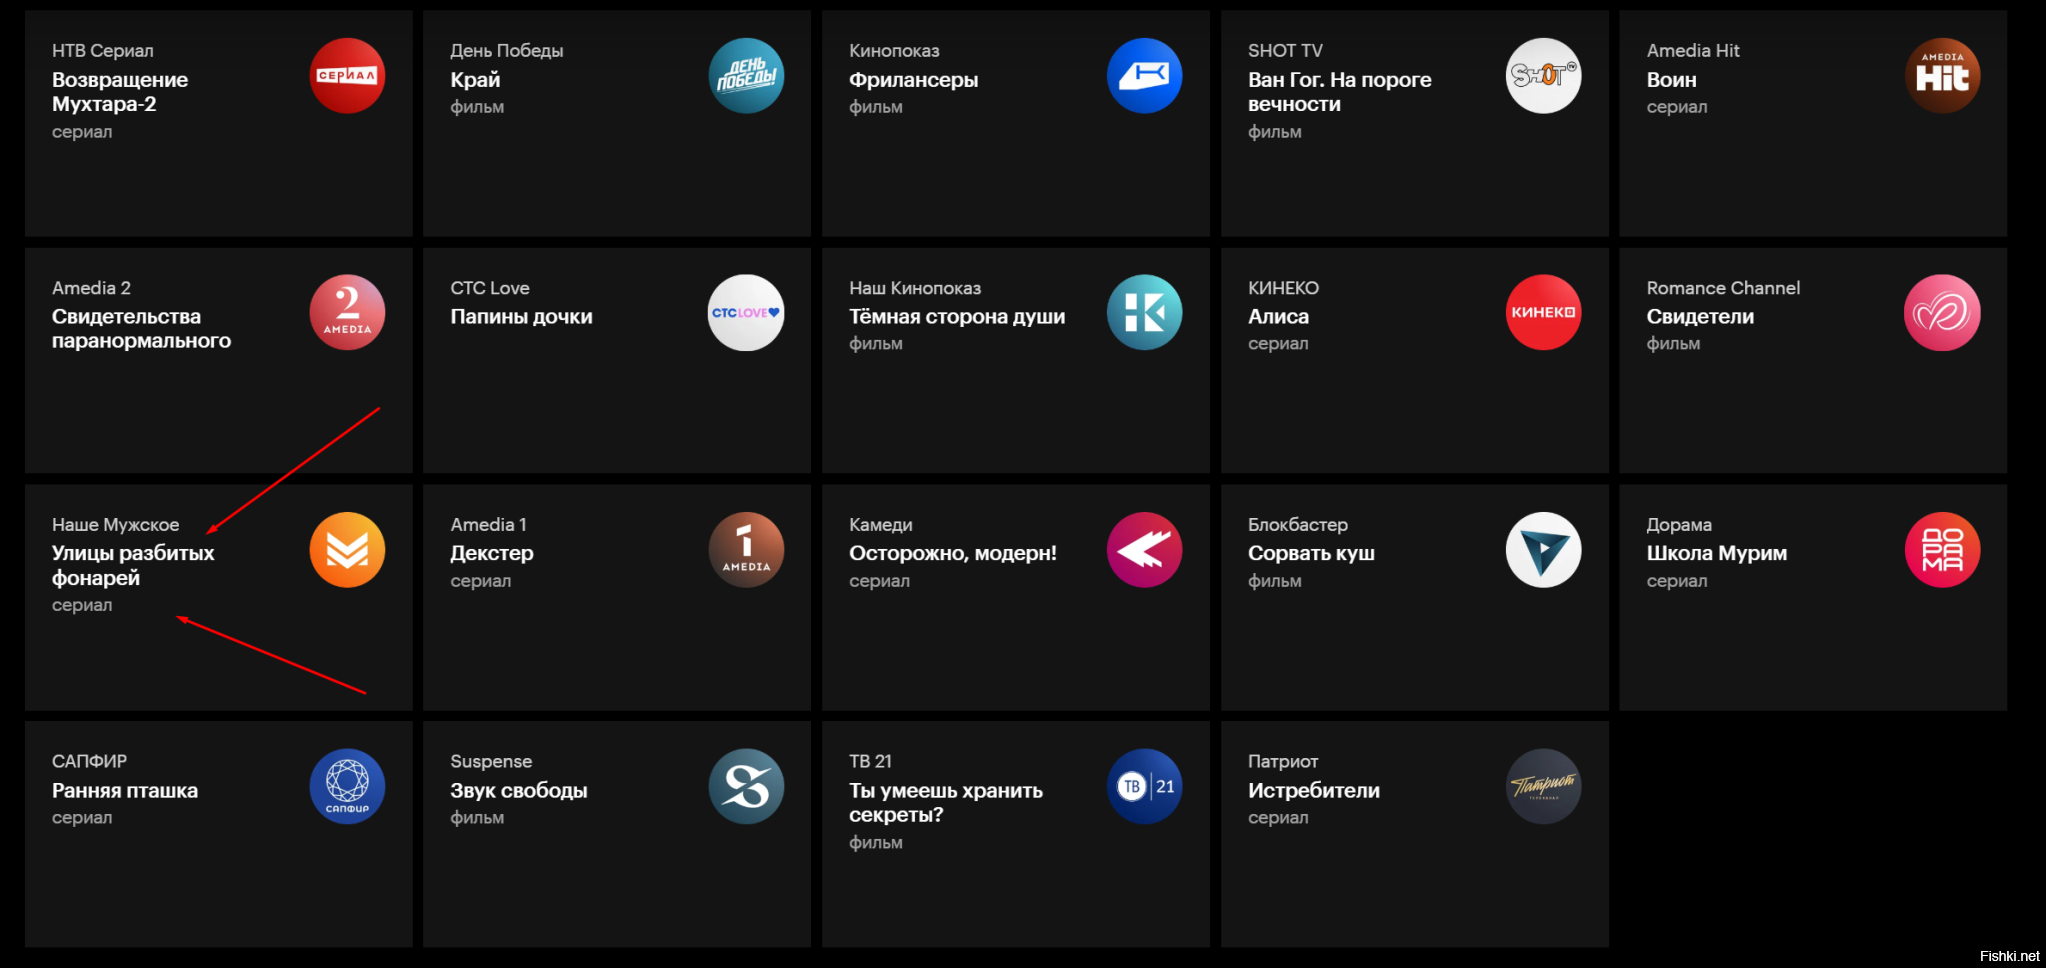Open the СТС Love channel logo
The height and width of the screenshot is (968, 2046).
pyautogui.click(x=746, y=313)
